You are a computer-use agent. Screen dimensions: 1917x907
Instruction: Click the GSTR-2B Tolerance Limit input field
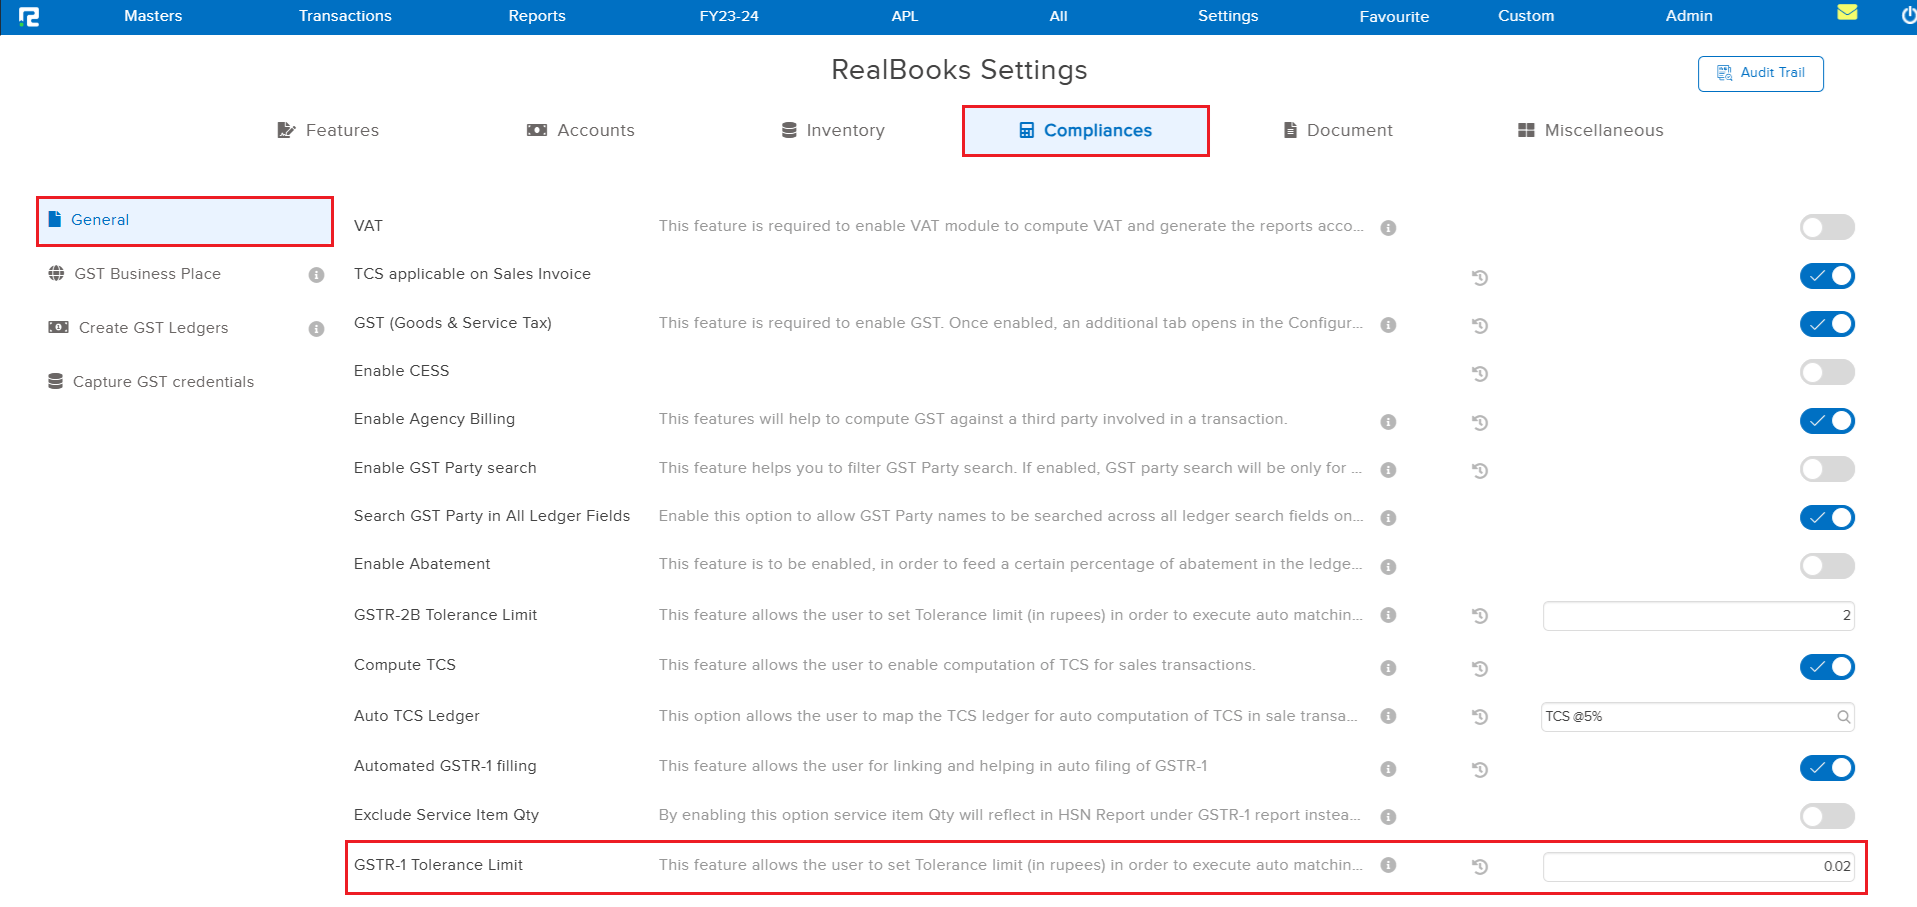[x=1699, y=616]
